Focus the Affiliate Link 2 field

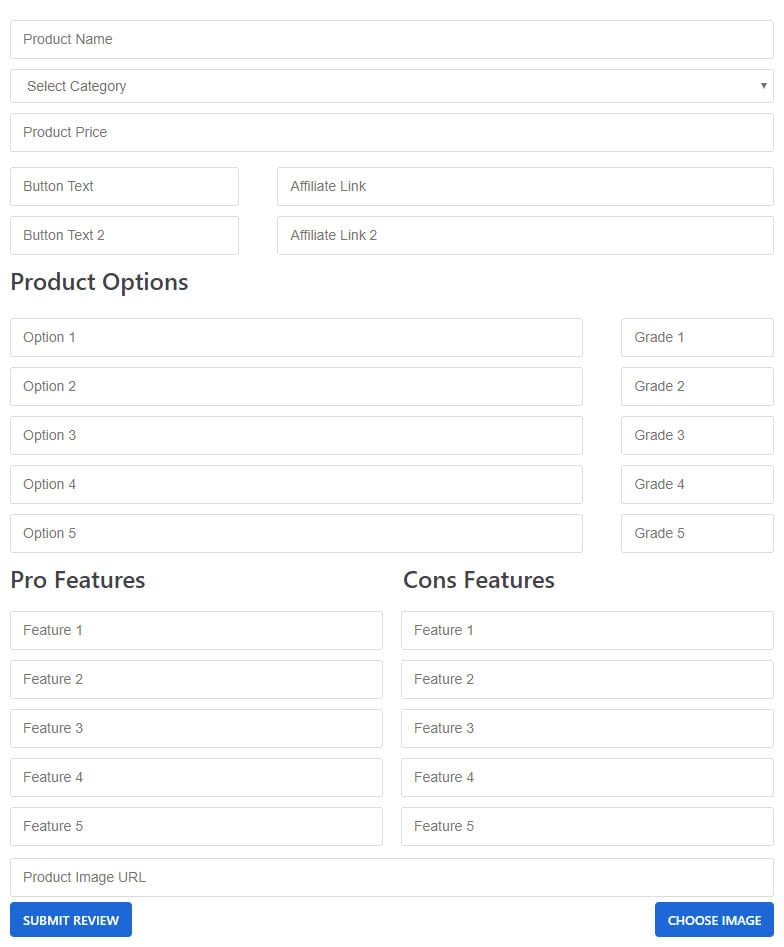[525, 236]
